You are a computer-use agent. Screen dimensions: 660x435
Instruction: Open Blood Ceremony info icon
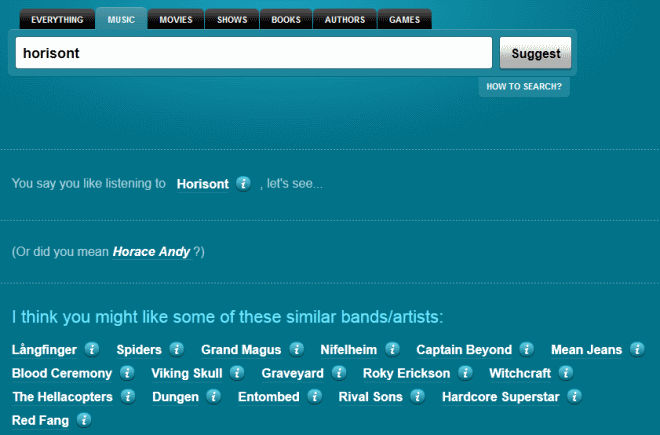click(127, 373)
